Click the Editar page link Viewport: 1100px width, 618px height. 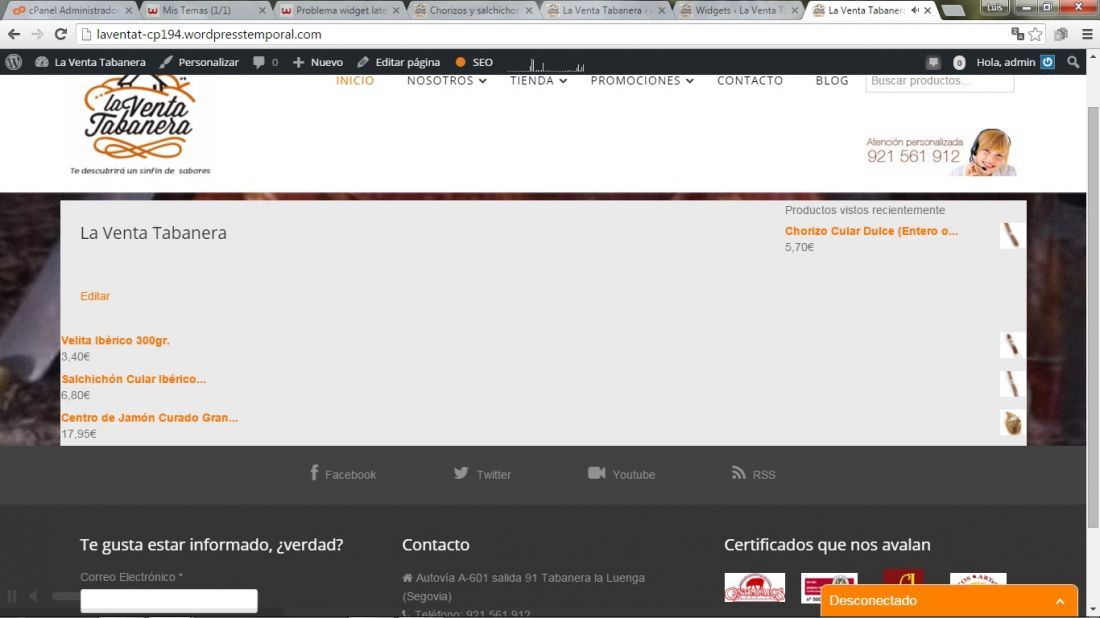click(95, 296)
